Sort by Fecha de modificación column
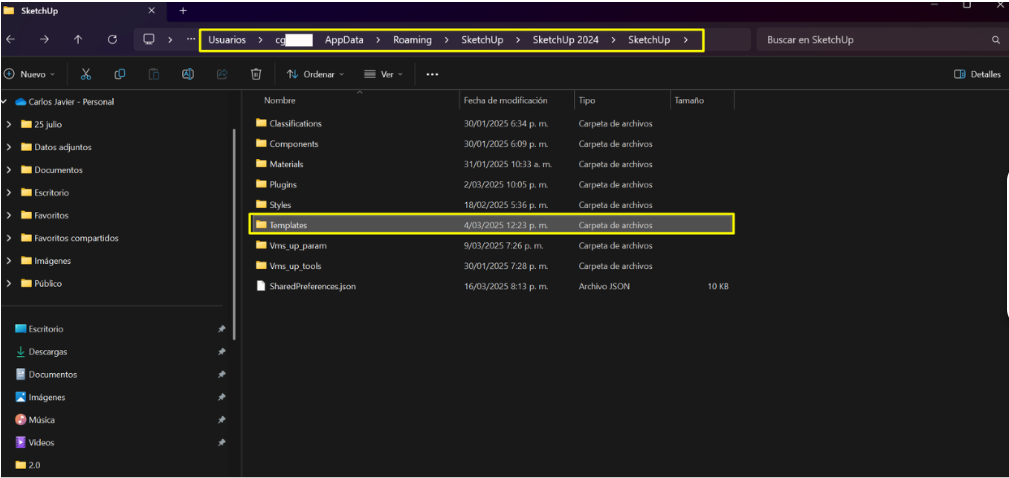Screen dimensions: 1009x478 click(x=505, y=101)
